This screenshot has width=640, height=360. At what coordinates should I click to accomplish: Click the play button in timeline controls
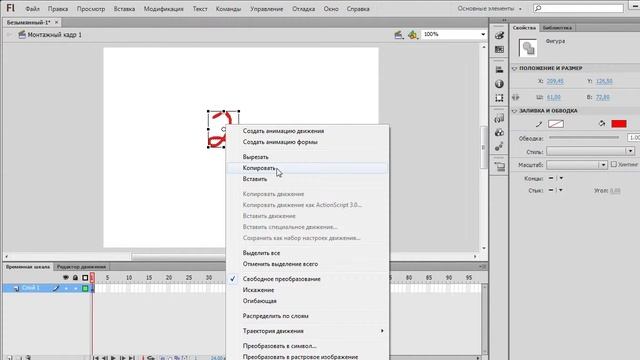pyautogui.click(x=113, y=358)
